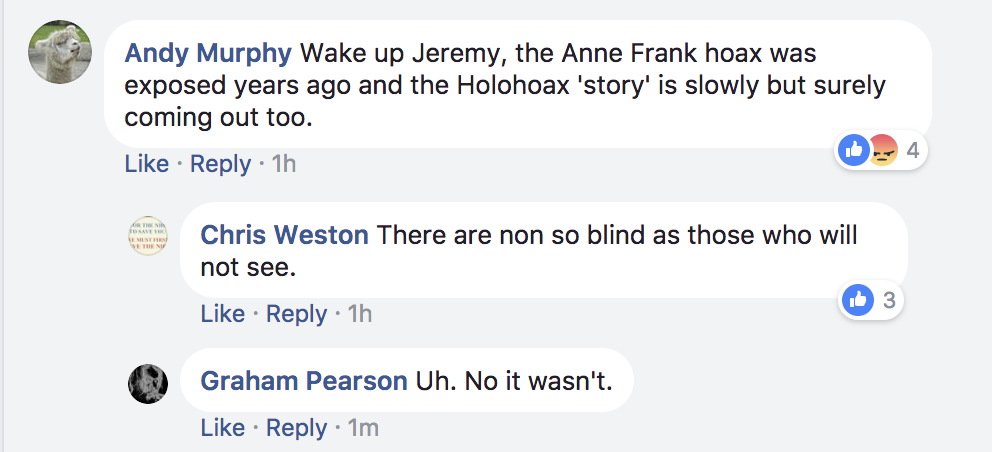Viewport: 992px width, 452px height.
Task: Open reaction count 4 on Andy's comment
Action: tap(912, 151)
